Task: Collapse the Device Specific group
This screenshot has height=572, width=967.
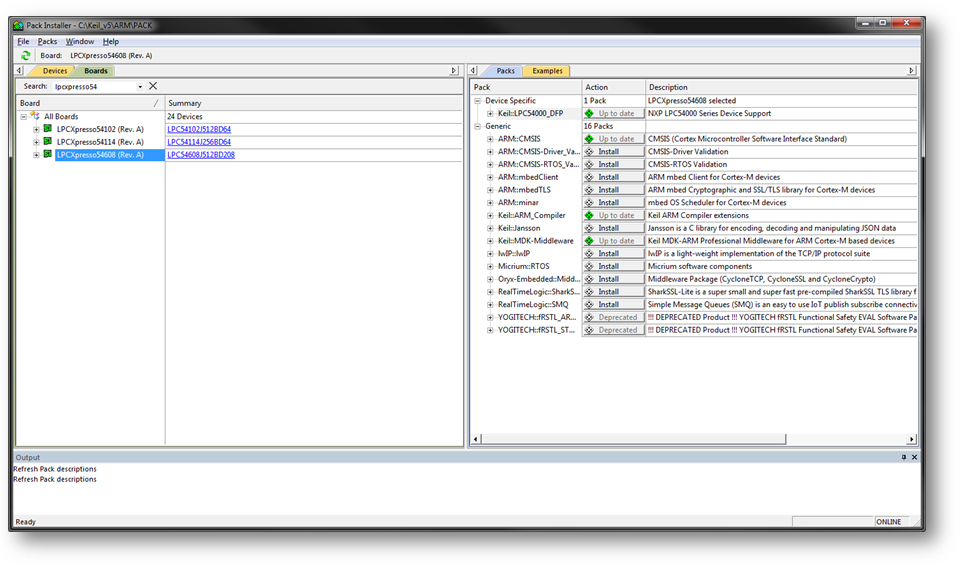Action: (477, 100)
